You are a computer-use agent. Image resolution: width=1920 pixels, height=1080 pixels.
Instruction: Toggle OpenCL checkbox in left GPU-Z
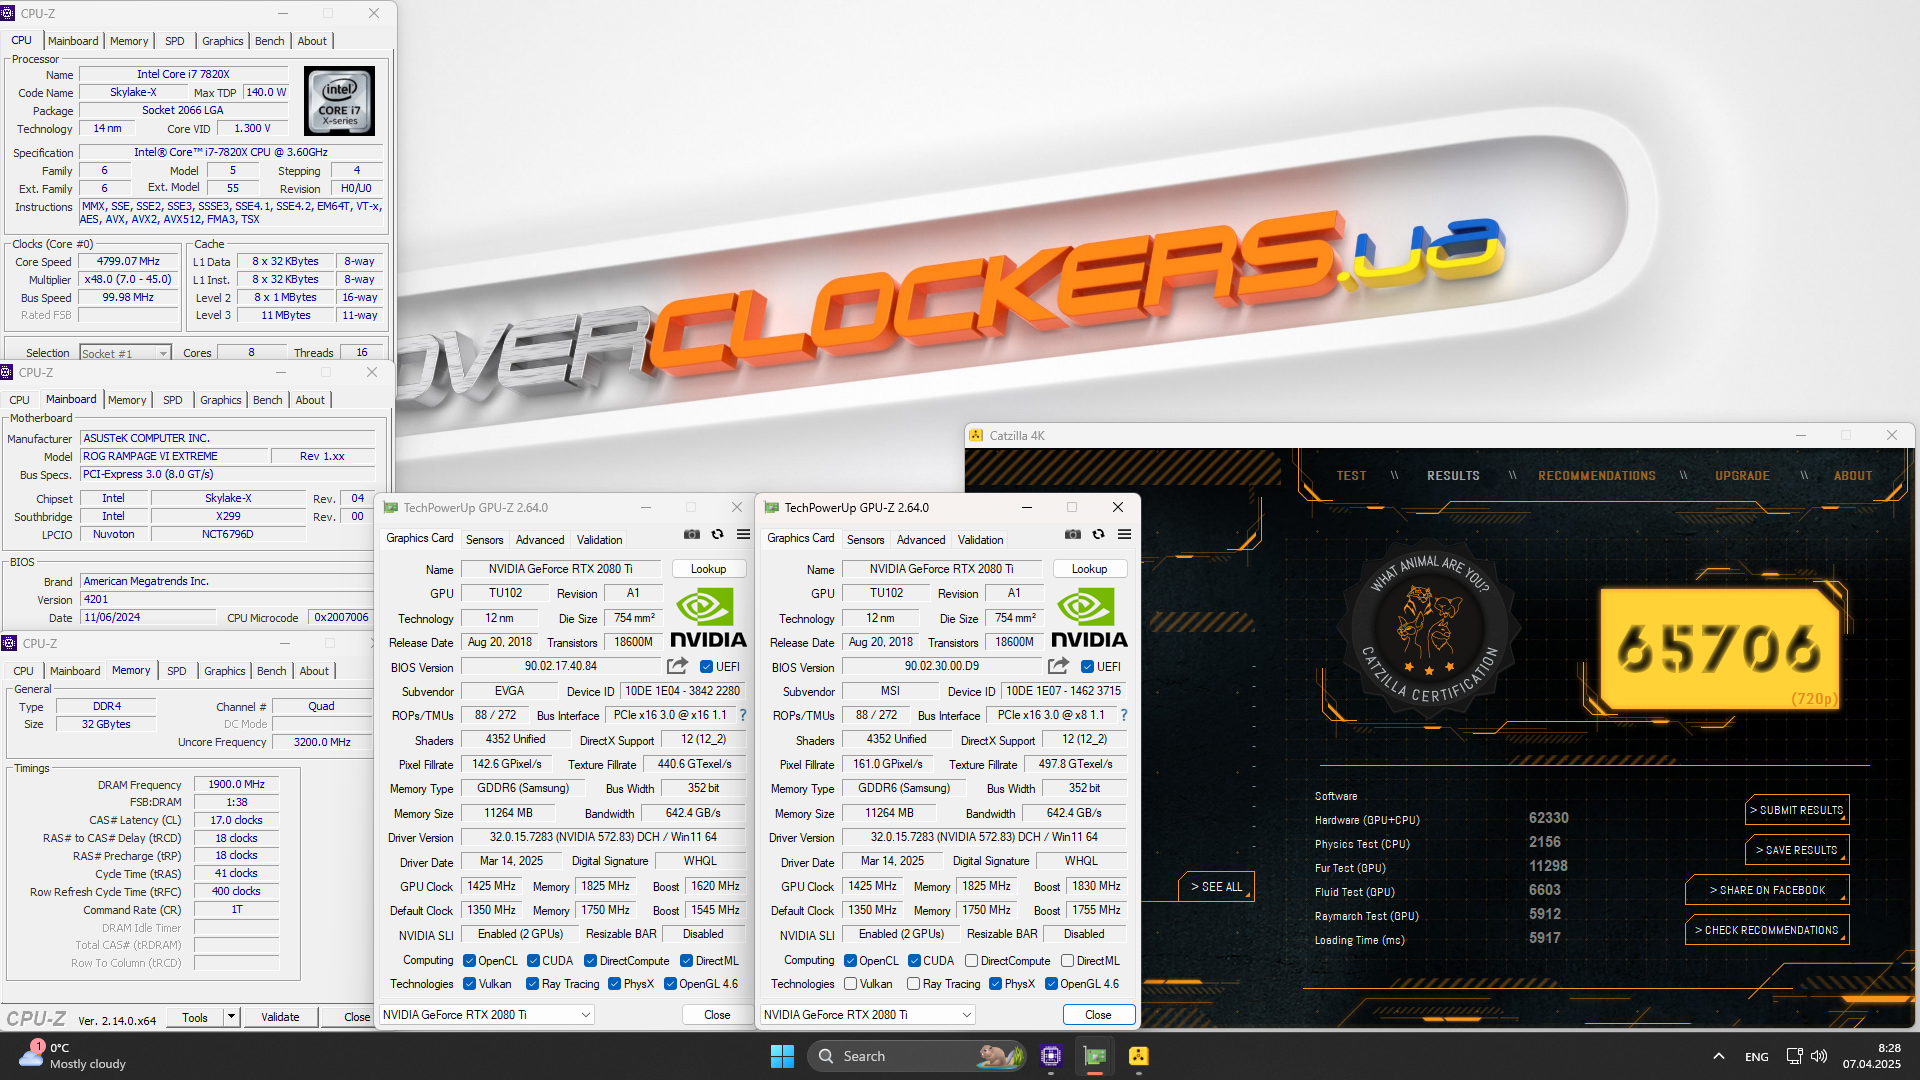(x=469, y=961)
